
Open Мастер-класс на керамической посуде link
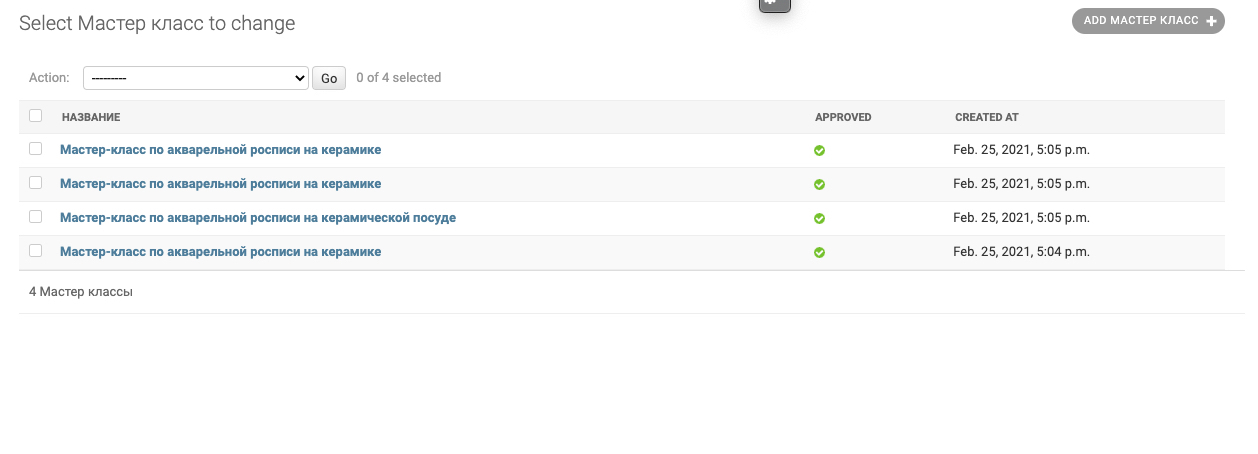tap(258, 217)
